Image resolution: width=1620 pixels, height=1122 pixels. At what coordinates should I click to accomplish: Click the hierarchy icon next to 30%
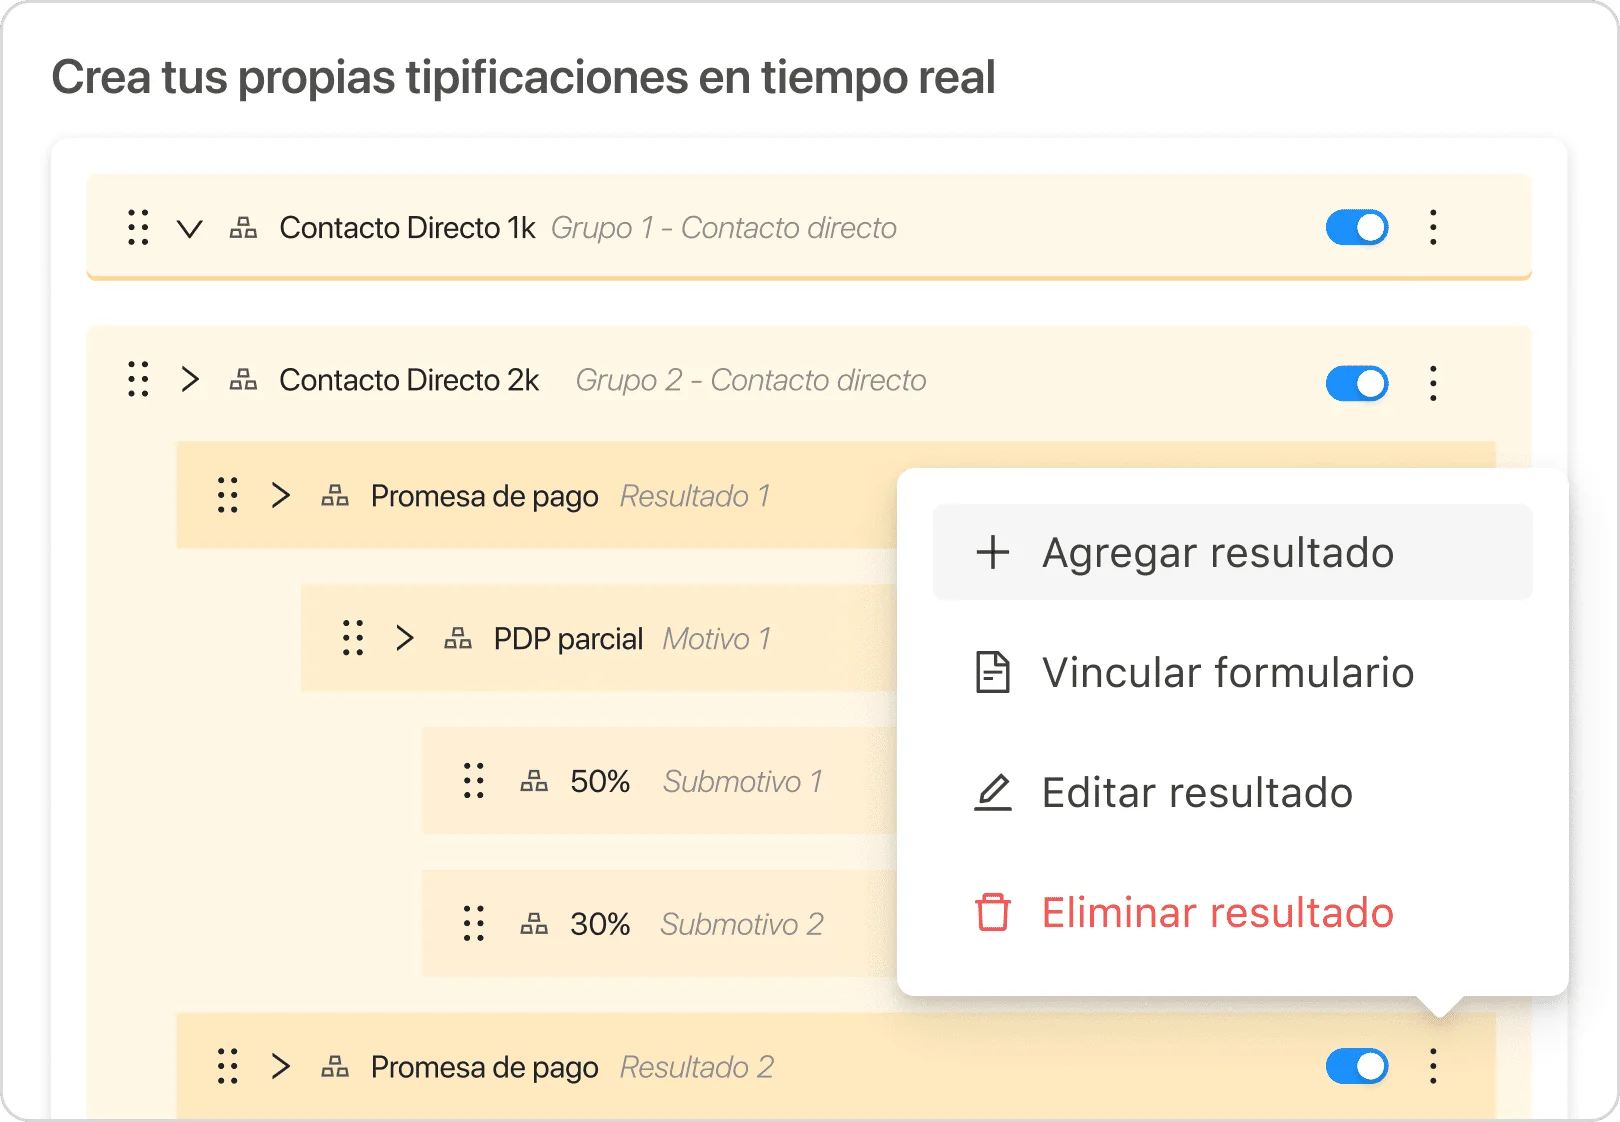[534, 924]
